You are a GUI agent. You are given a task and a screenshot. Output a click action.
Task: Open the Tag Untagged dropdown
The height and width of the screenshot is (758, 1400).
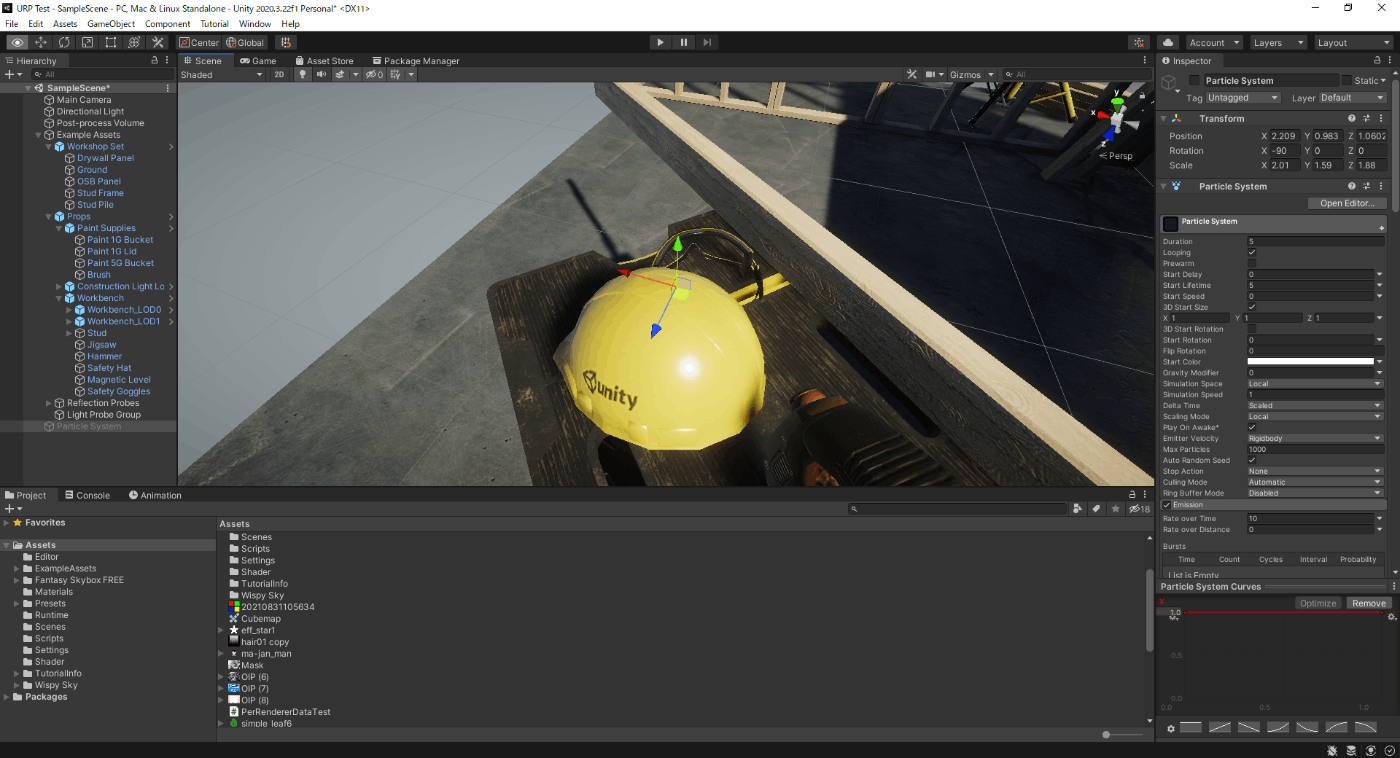point(1244,98)
